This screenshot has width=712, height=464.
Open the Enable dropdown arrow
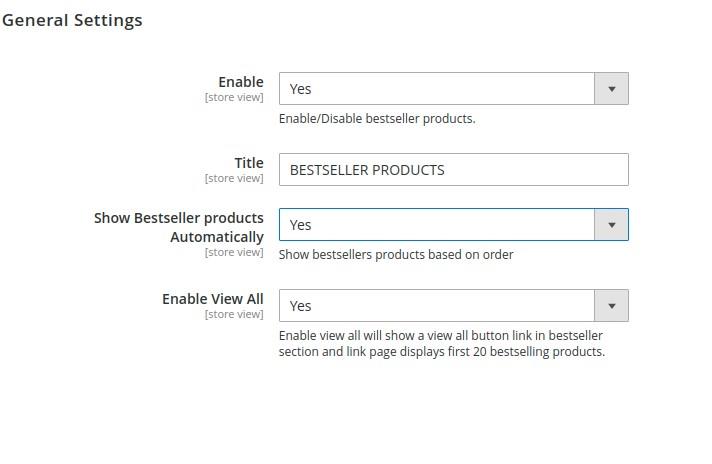click(x=611, y=89)
